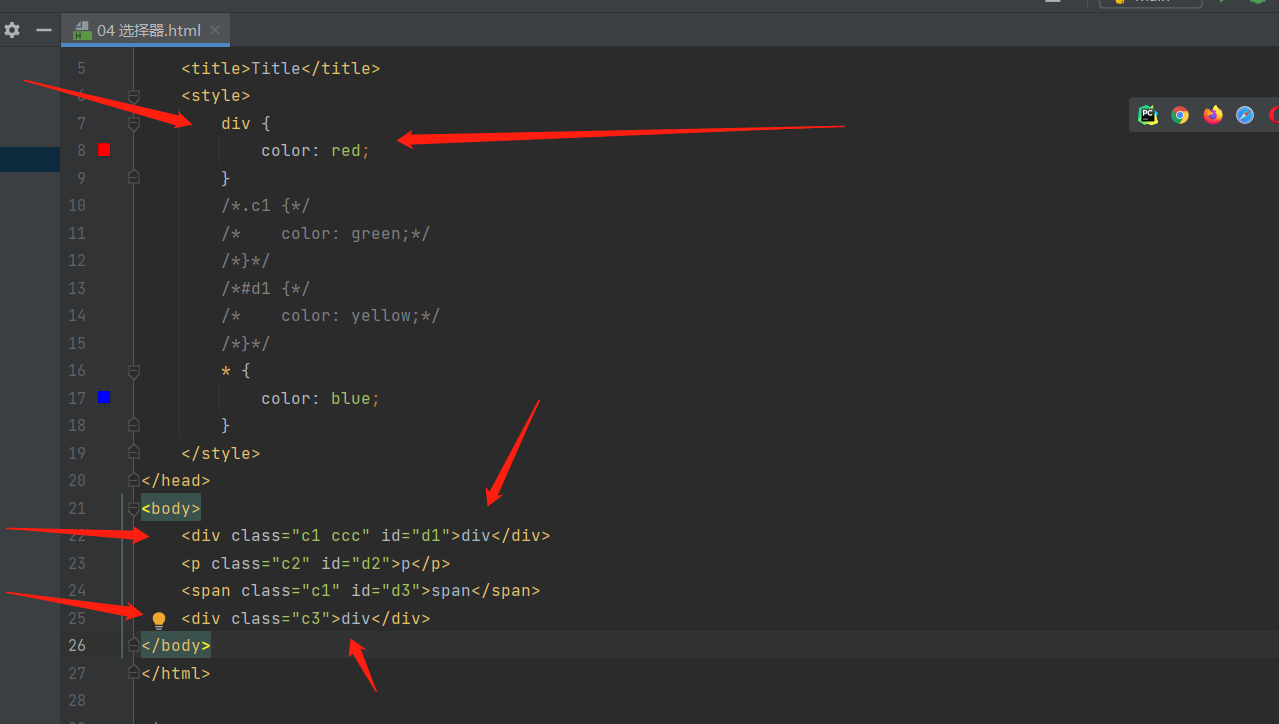Viewport: 1279px width, 724px height.
Task: Click the commented 'color: yellow;' line
Action: pyautogui.click(x=331, y=316)
